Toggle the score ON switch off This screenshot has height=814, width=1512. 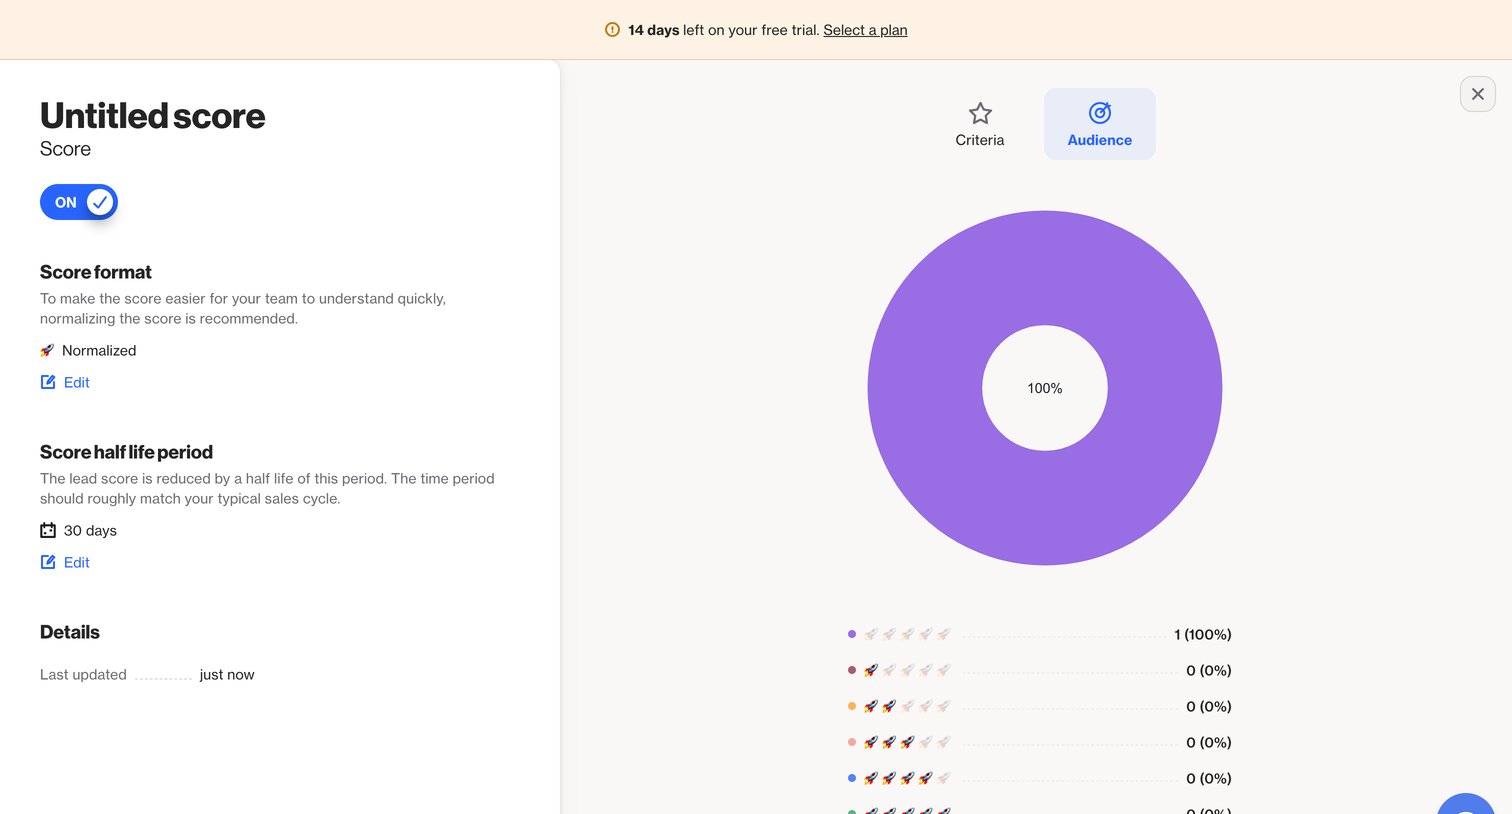79,202
